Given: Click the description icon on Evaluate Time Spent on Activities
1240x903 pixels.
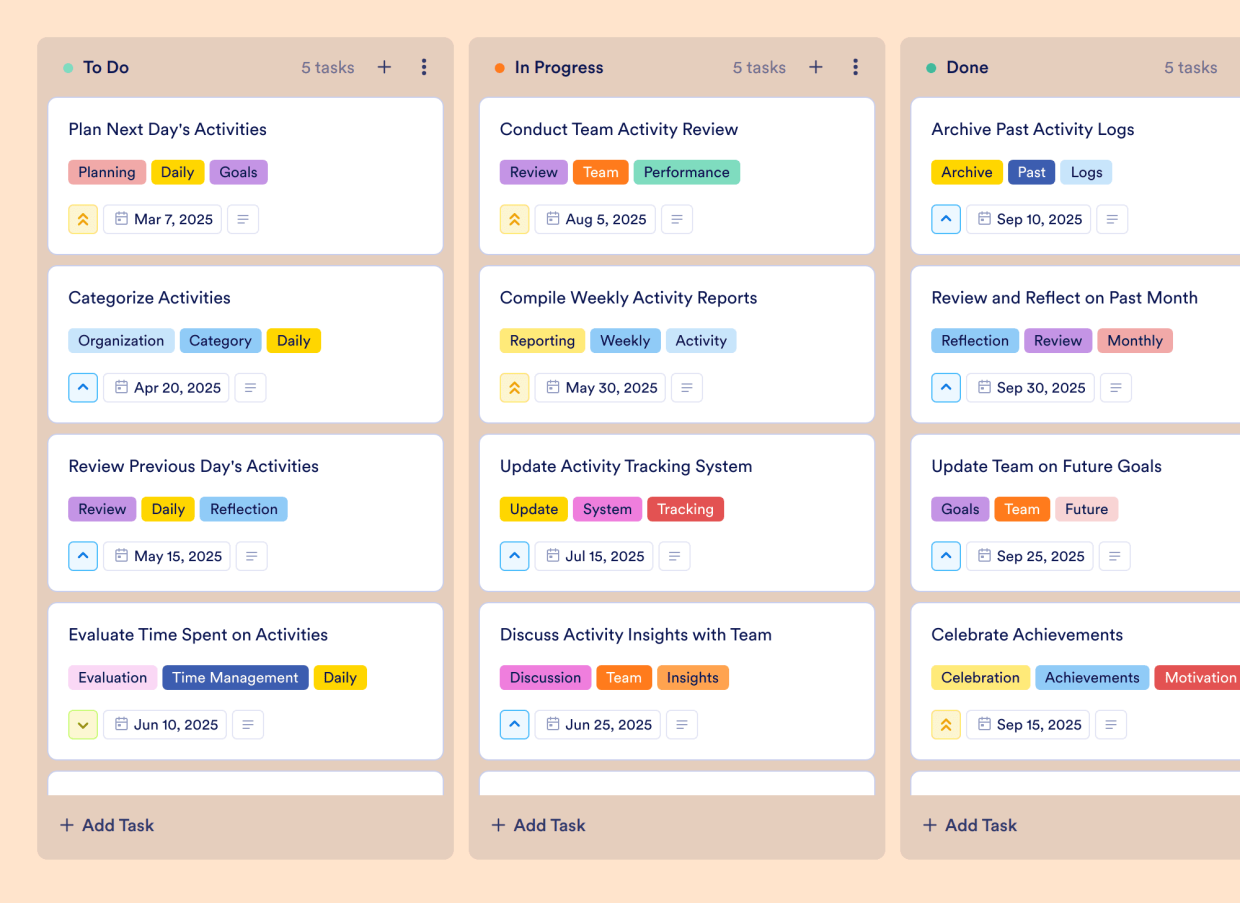Looking at the screenshot, I should tap(248, 724).
